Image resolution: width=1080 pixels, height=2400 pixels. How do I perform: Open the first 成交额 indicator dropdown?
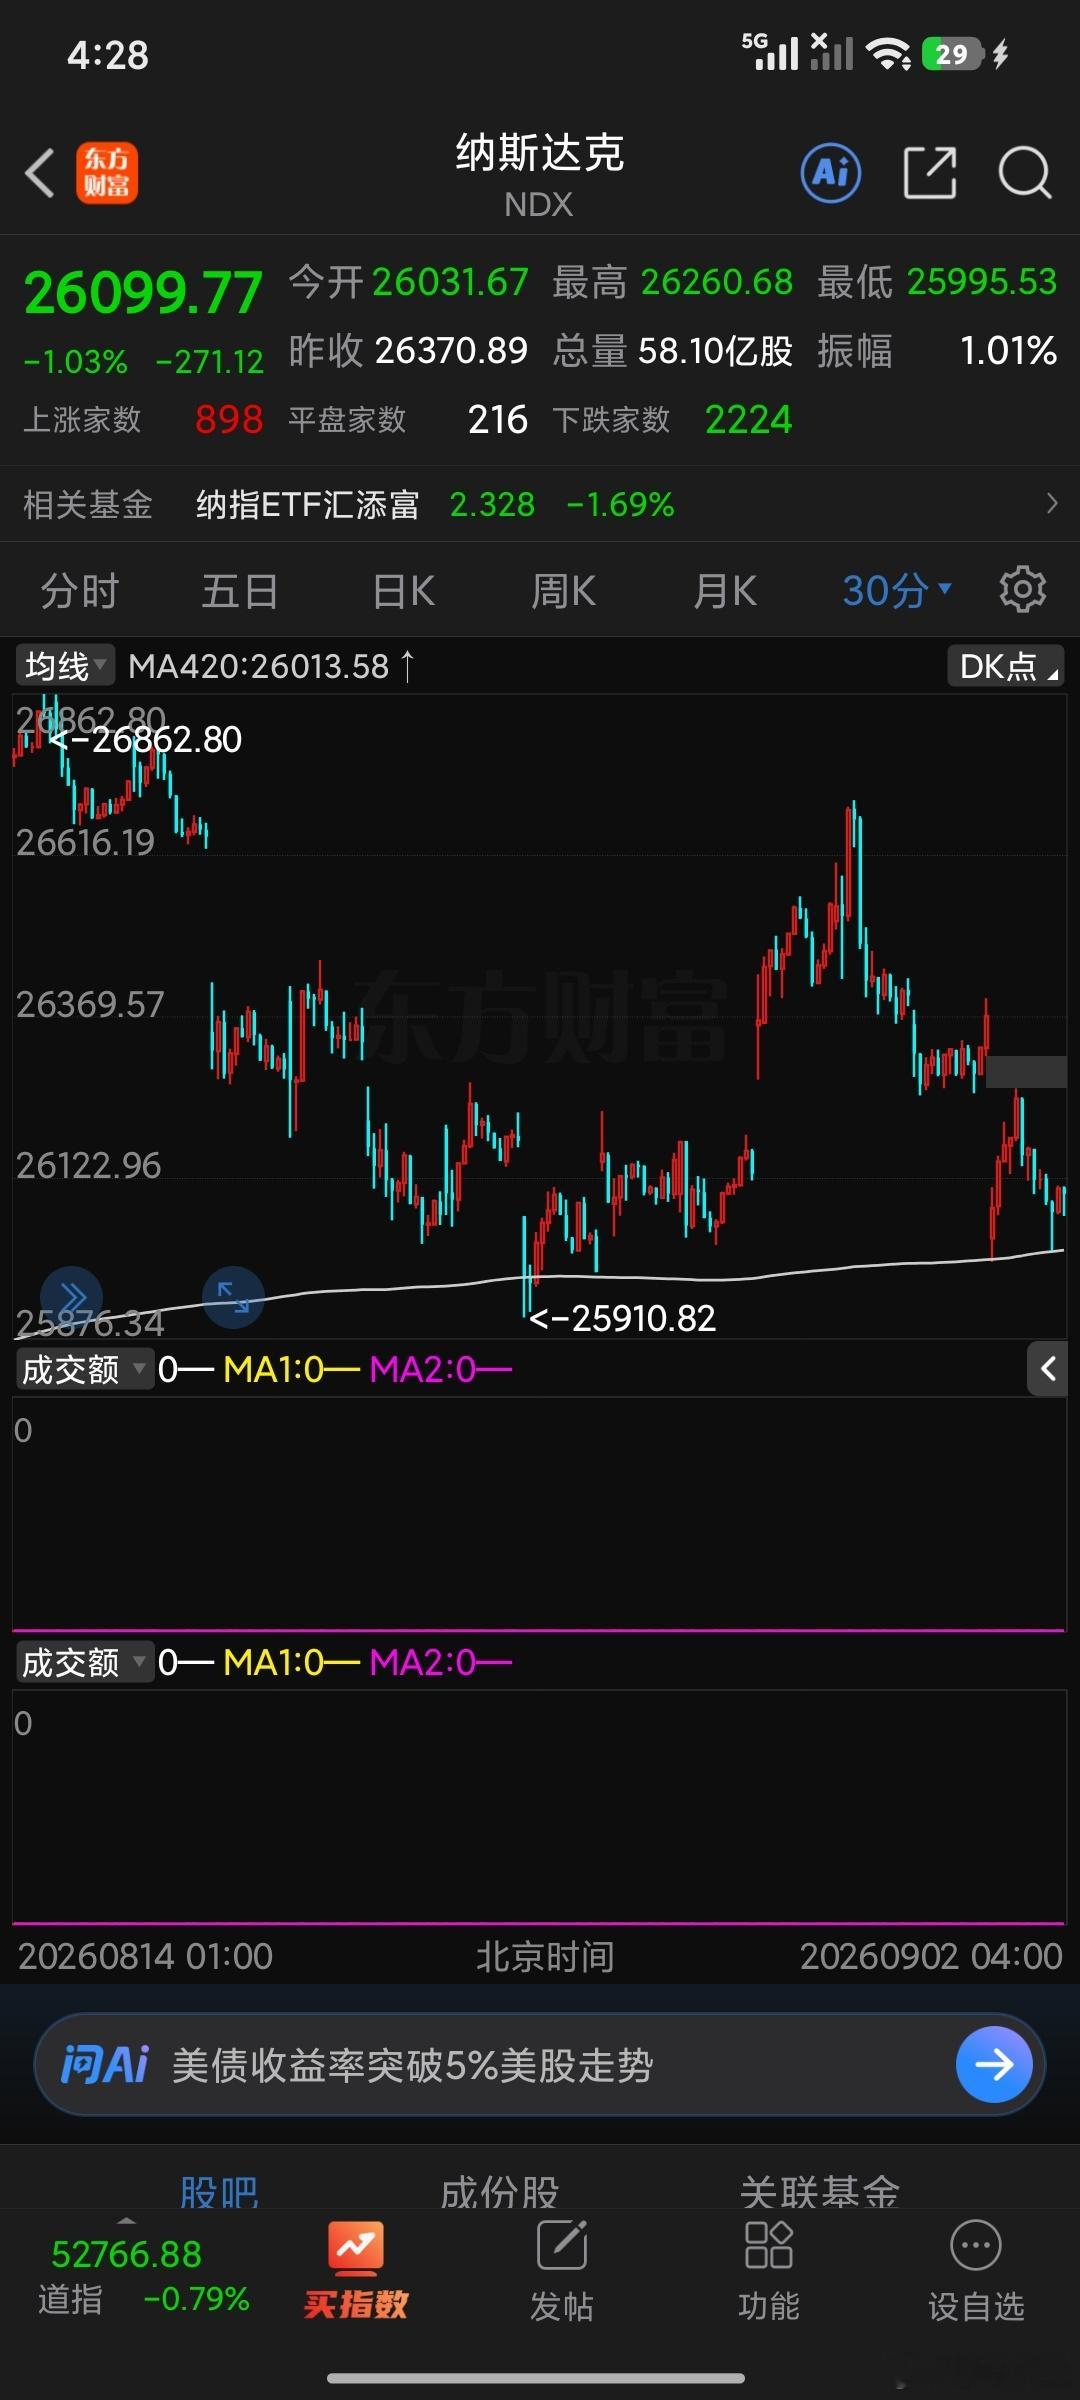click(x=84, y=1369)
